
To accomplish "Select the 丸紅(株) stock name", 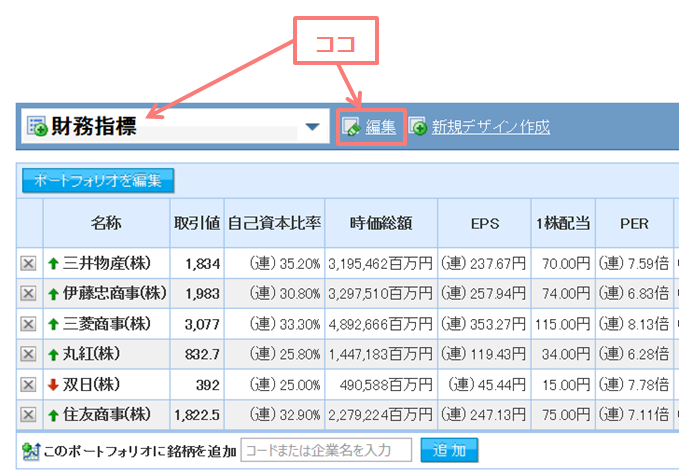I will pyautogui.click(x=91, y=354).
